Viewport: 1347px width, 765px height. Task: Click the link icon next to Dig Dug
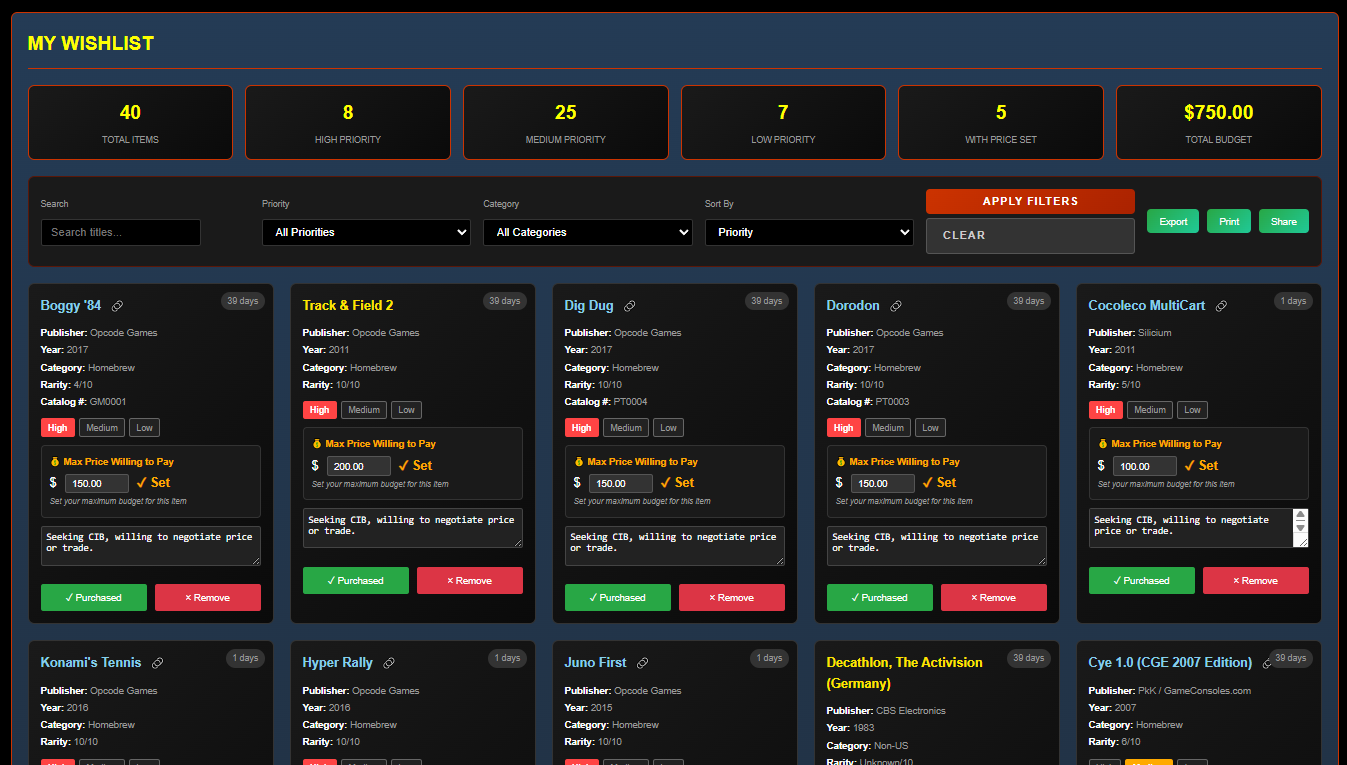click(x=630, y=306)
